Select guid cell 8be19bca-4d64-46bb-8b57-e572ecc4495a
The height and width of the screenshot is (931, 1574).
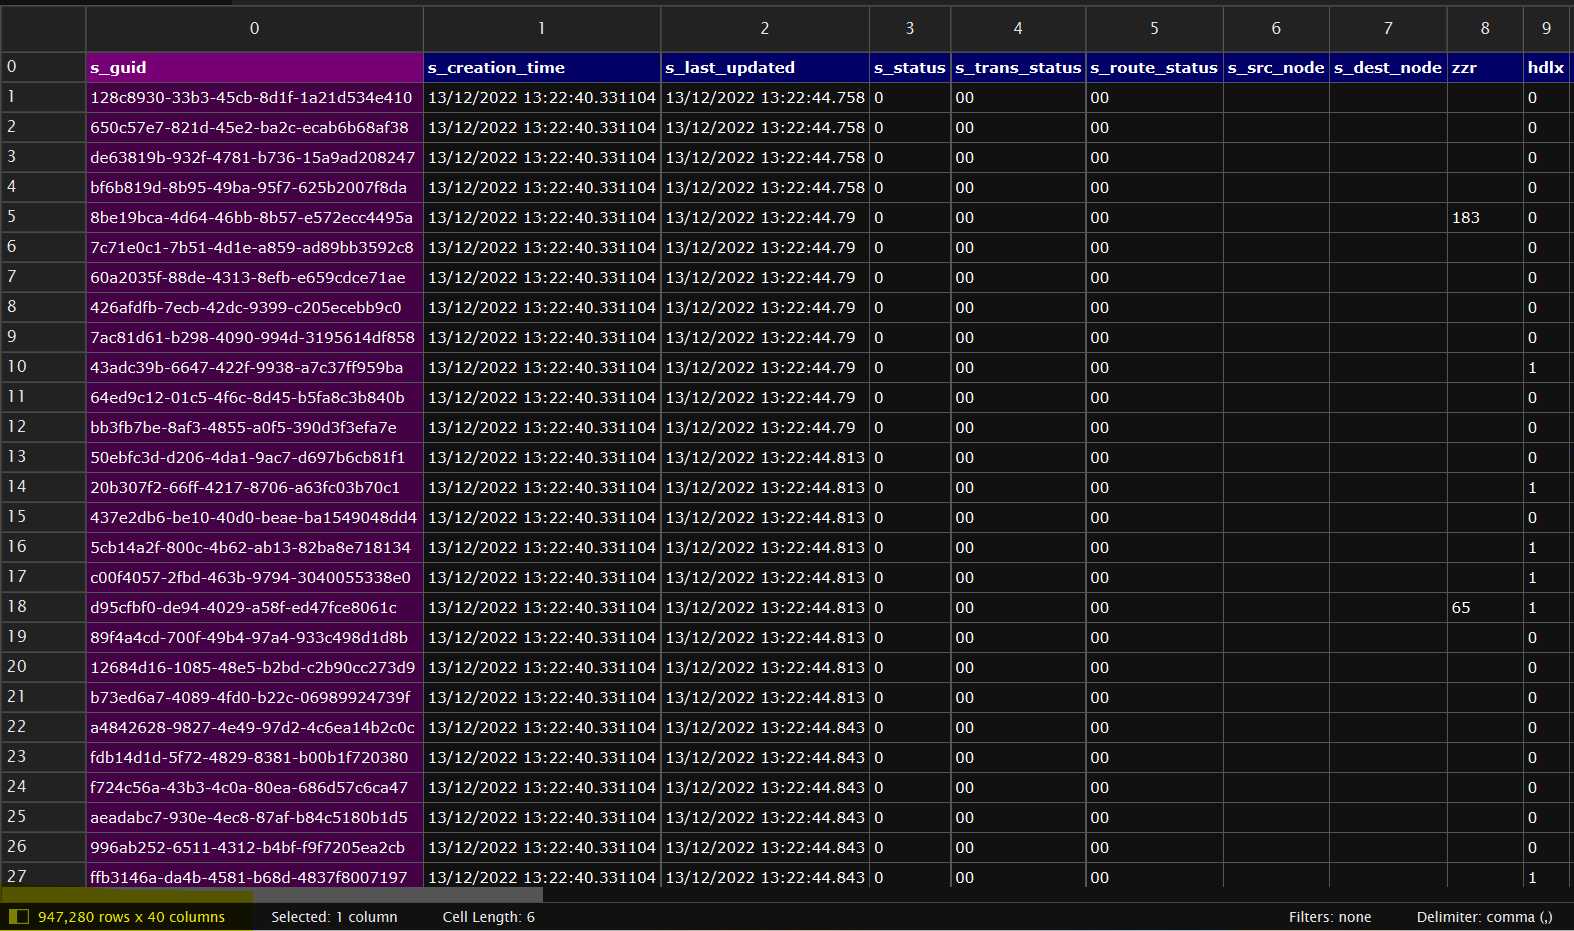(254, 217)
